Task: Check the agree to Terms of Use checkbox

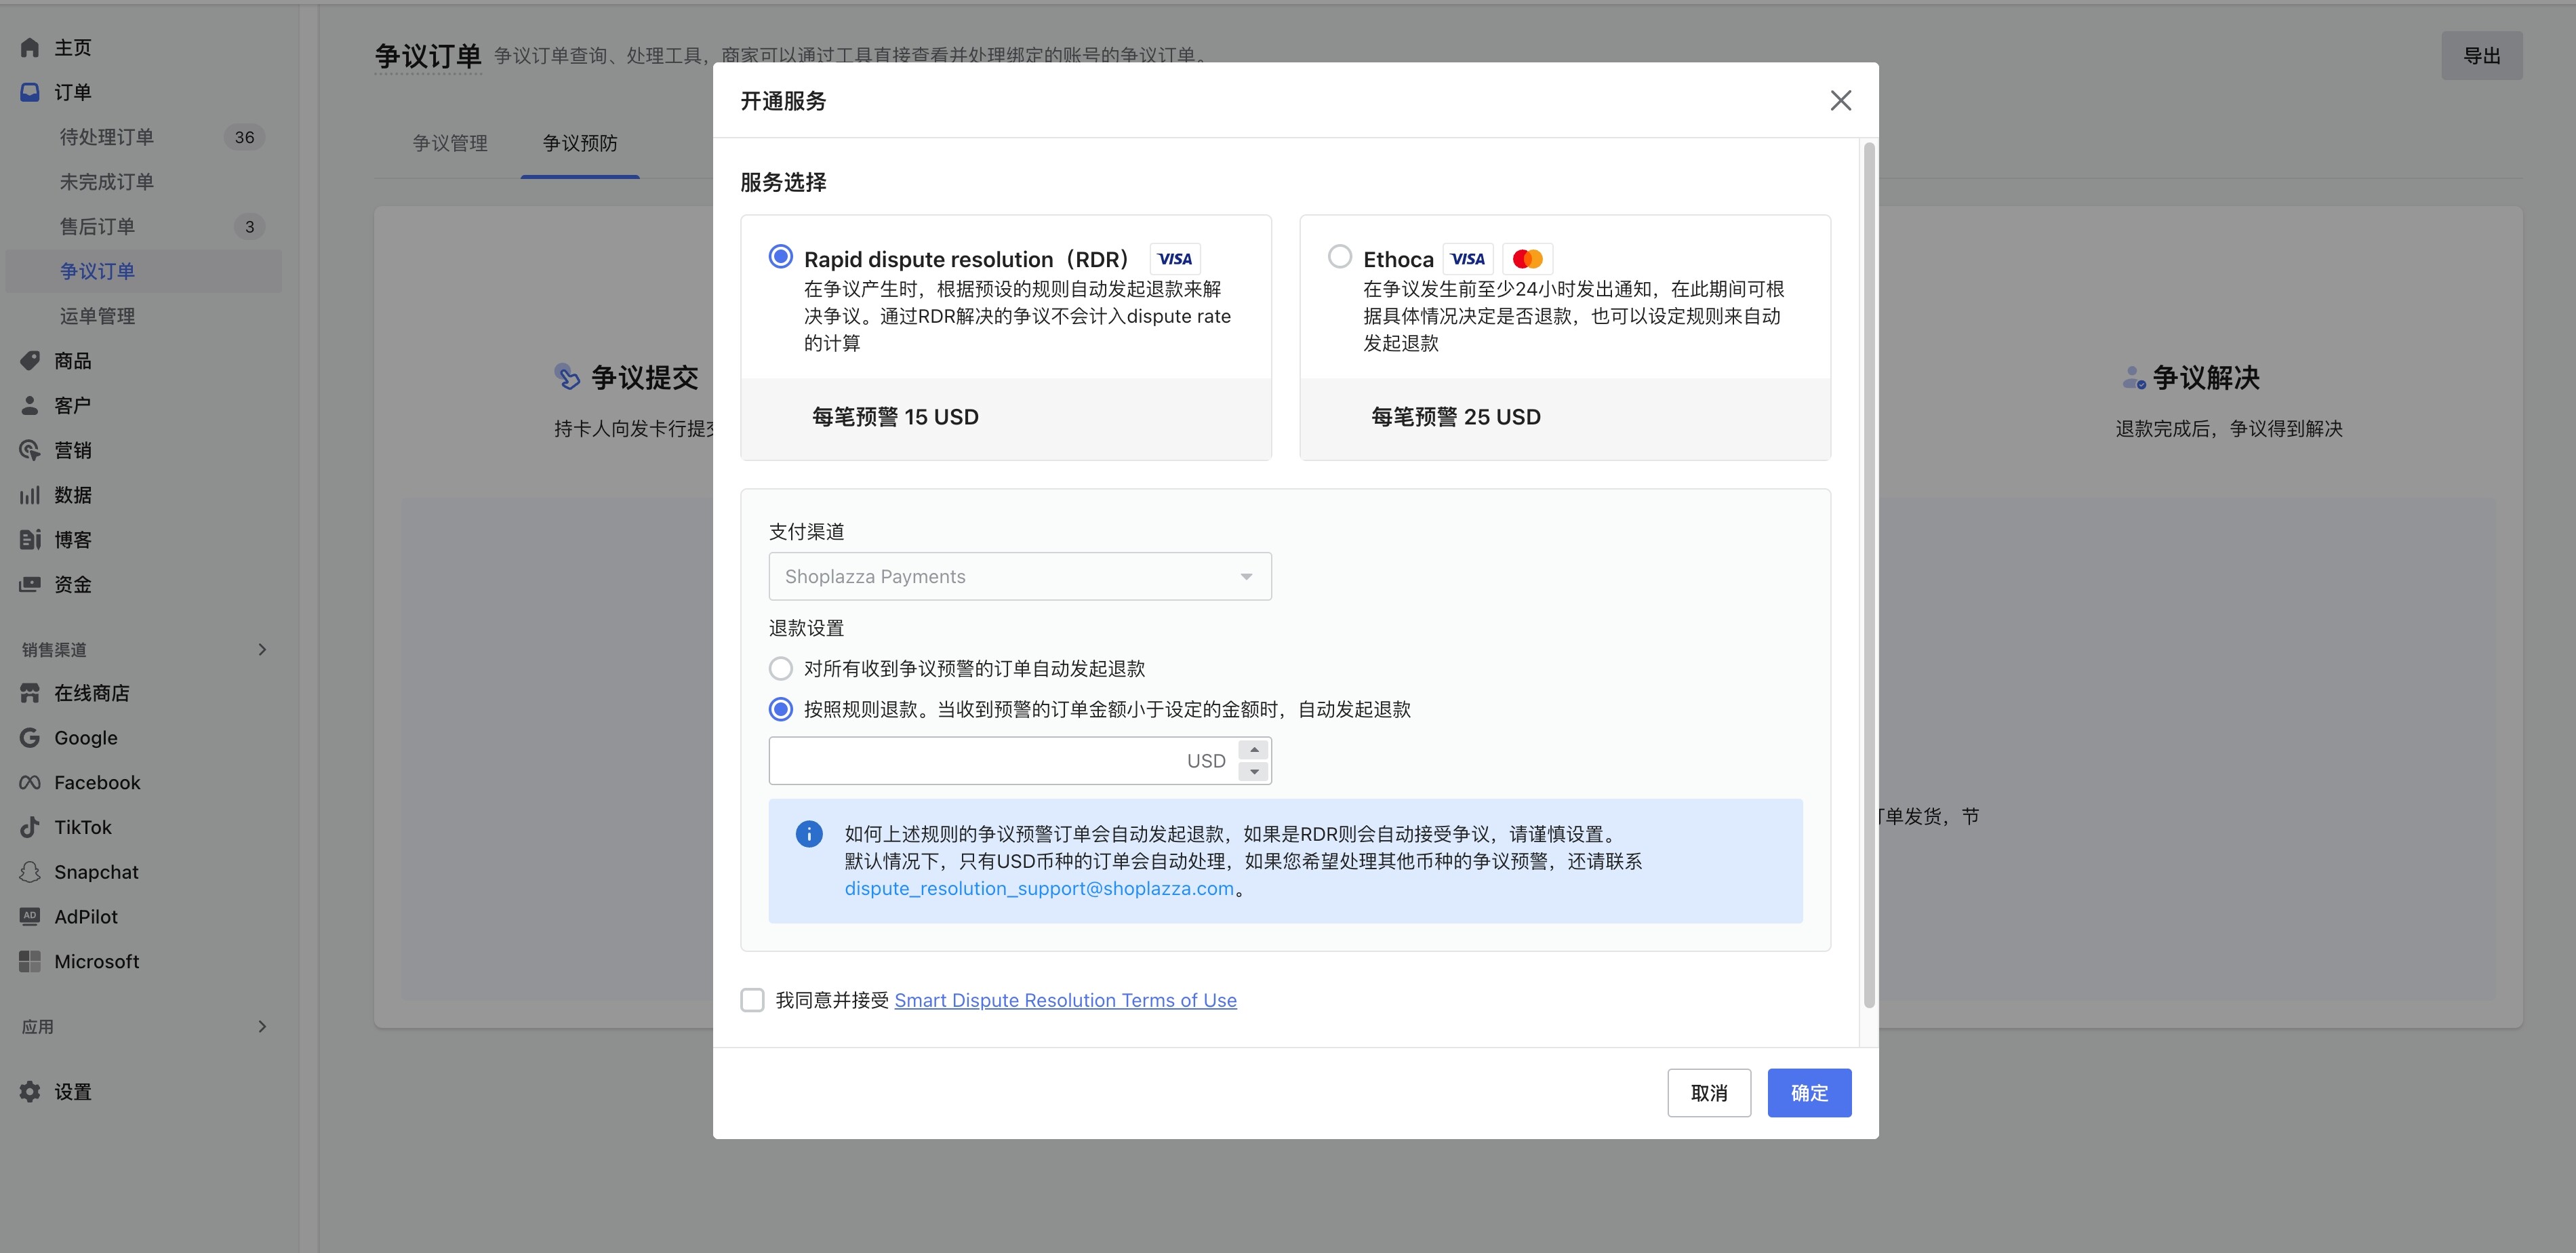Action: pyautogui.click(x=752, y=1000)
